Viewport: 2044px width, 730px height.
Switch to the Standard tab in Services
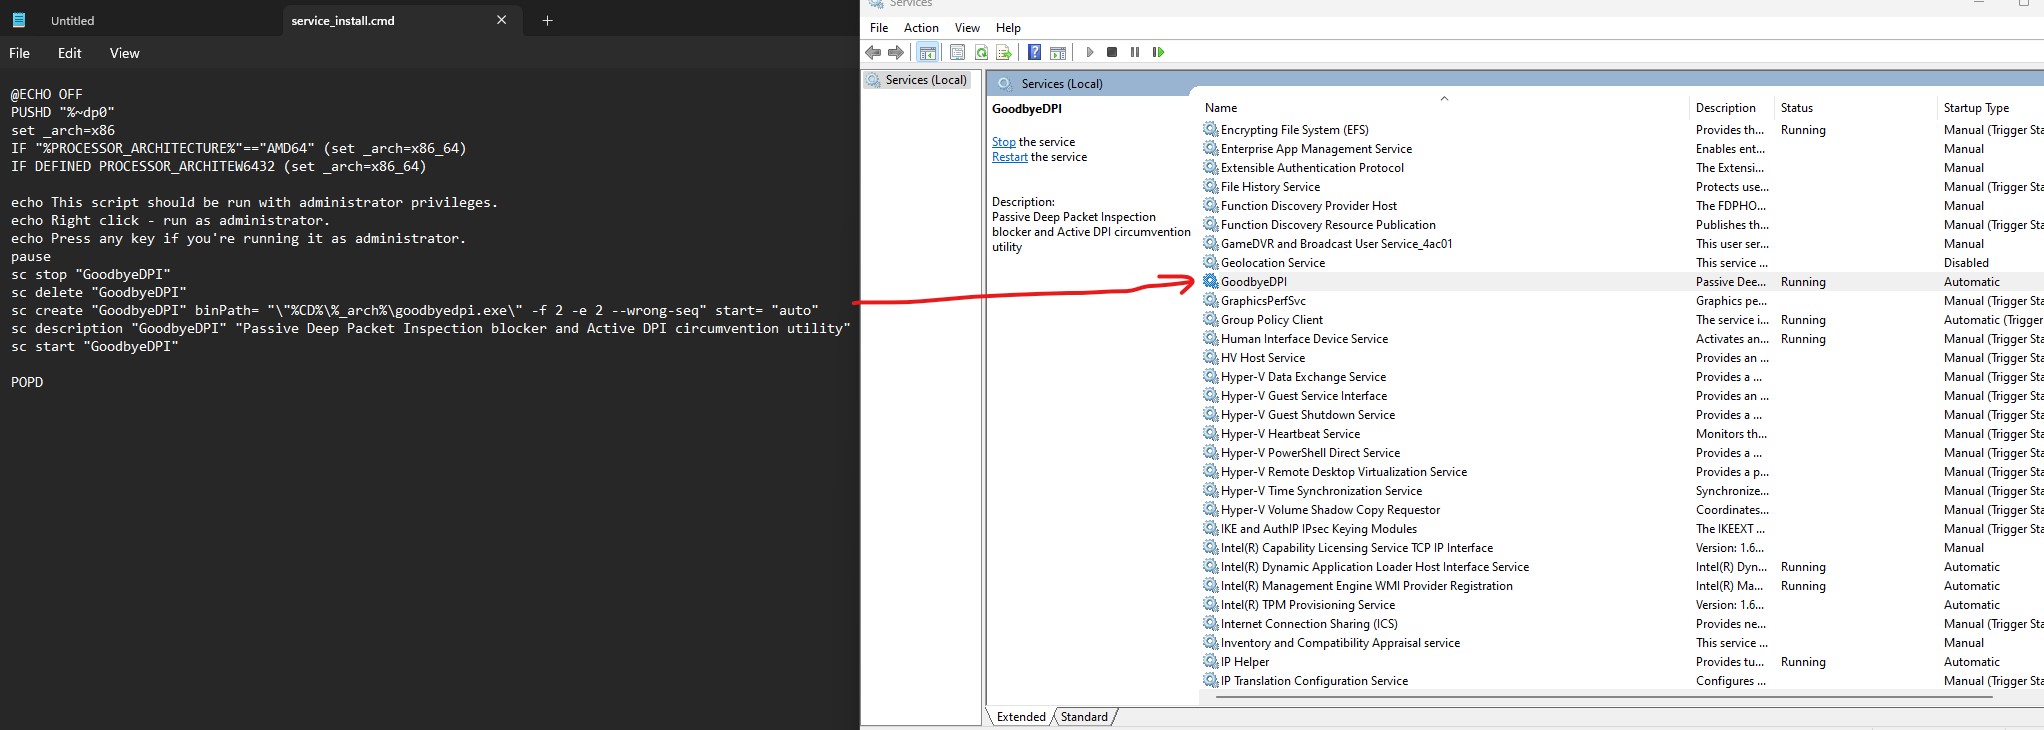point(1084,717)
